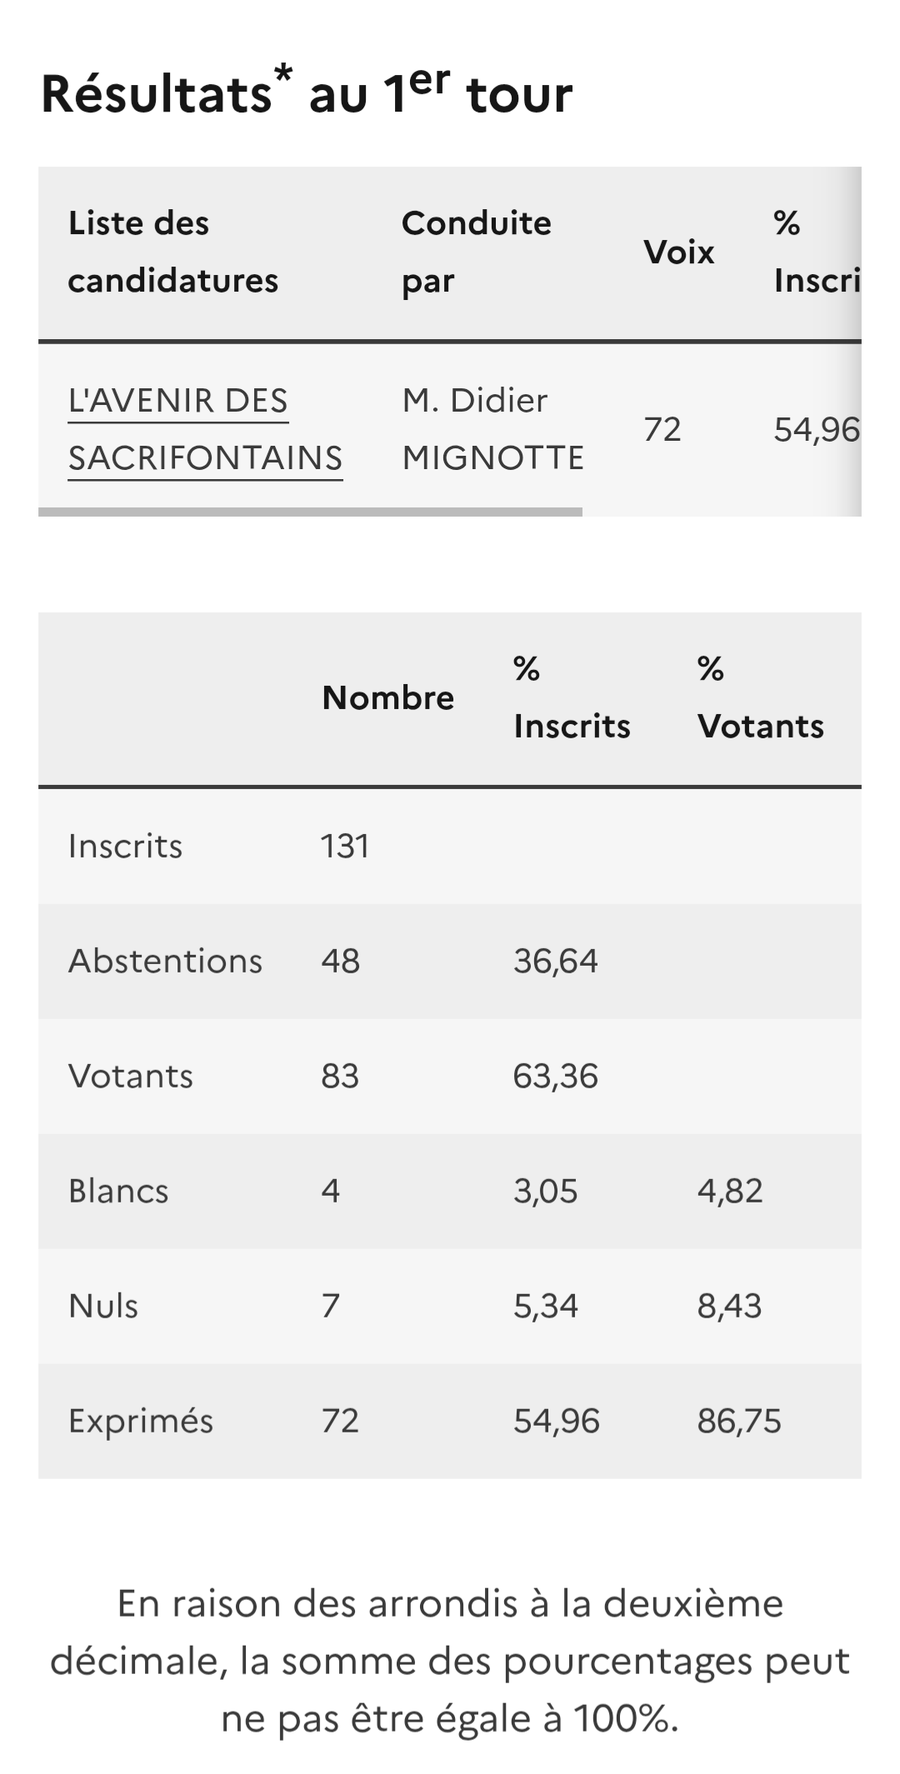The height and width of the screenshot is (1774, 900).
Task: Click the Abstentions row label
Action: coord(165,961)
